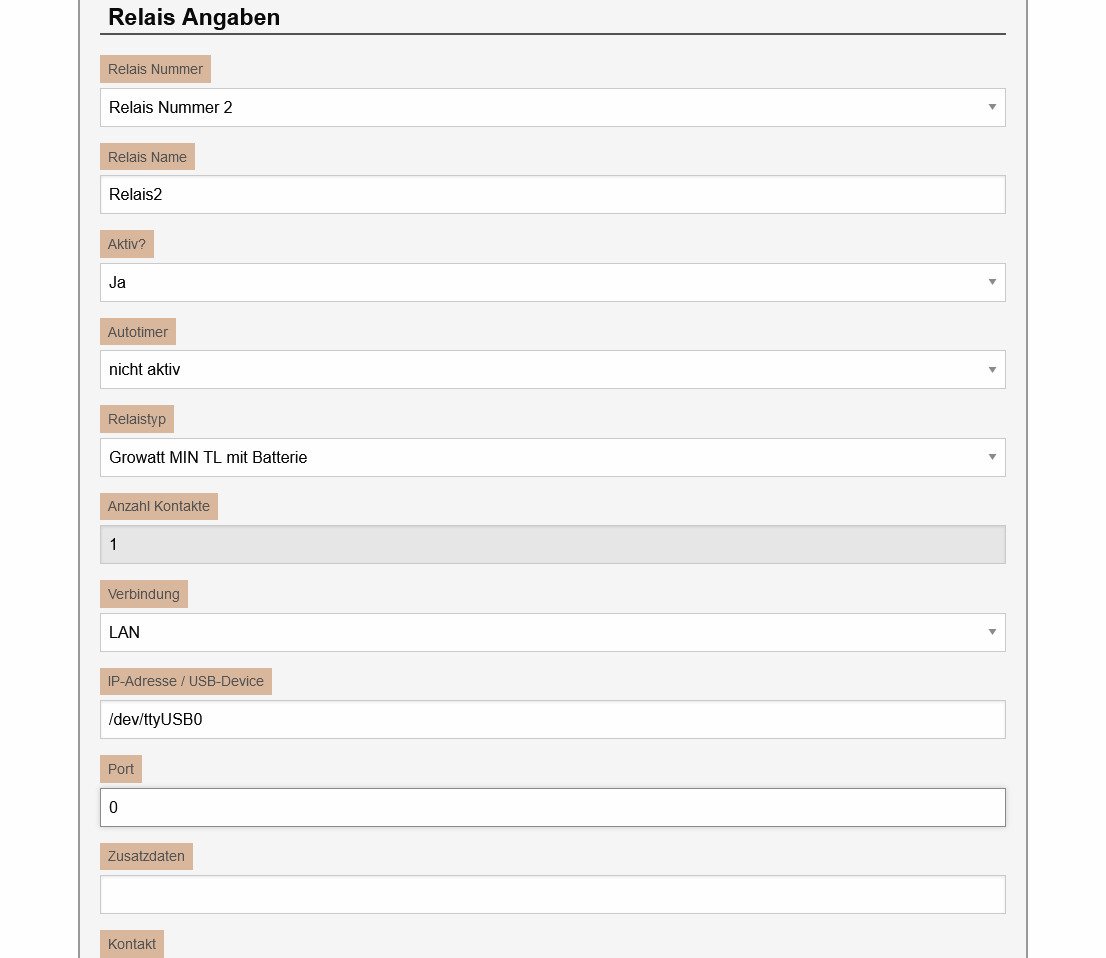The height and width of the screenshot is (958, 1106).
Task: Expand the Aktiv? dropdown showing Ja
Action: (x=552, y=282)
